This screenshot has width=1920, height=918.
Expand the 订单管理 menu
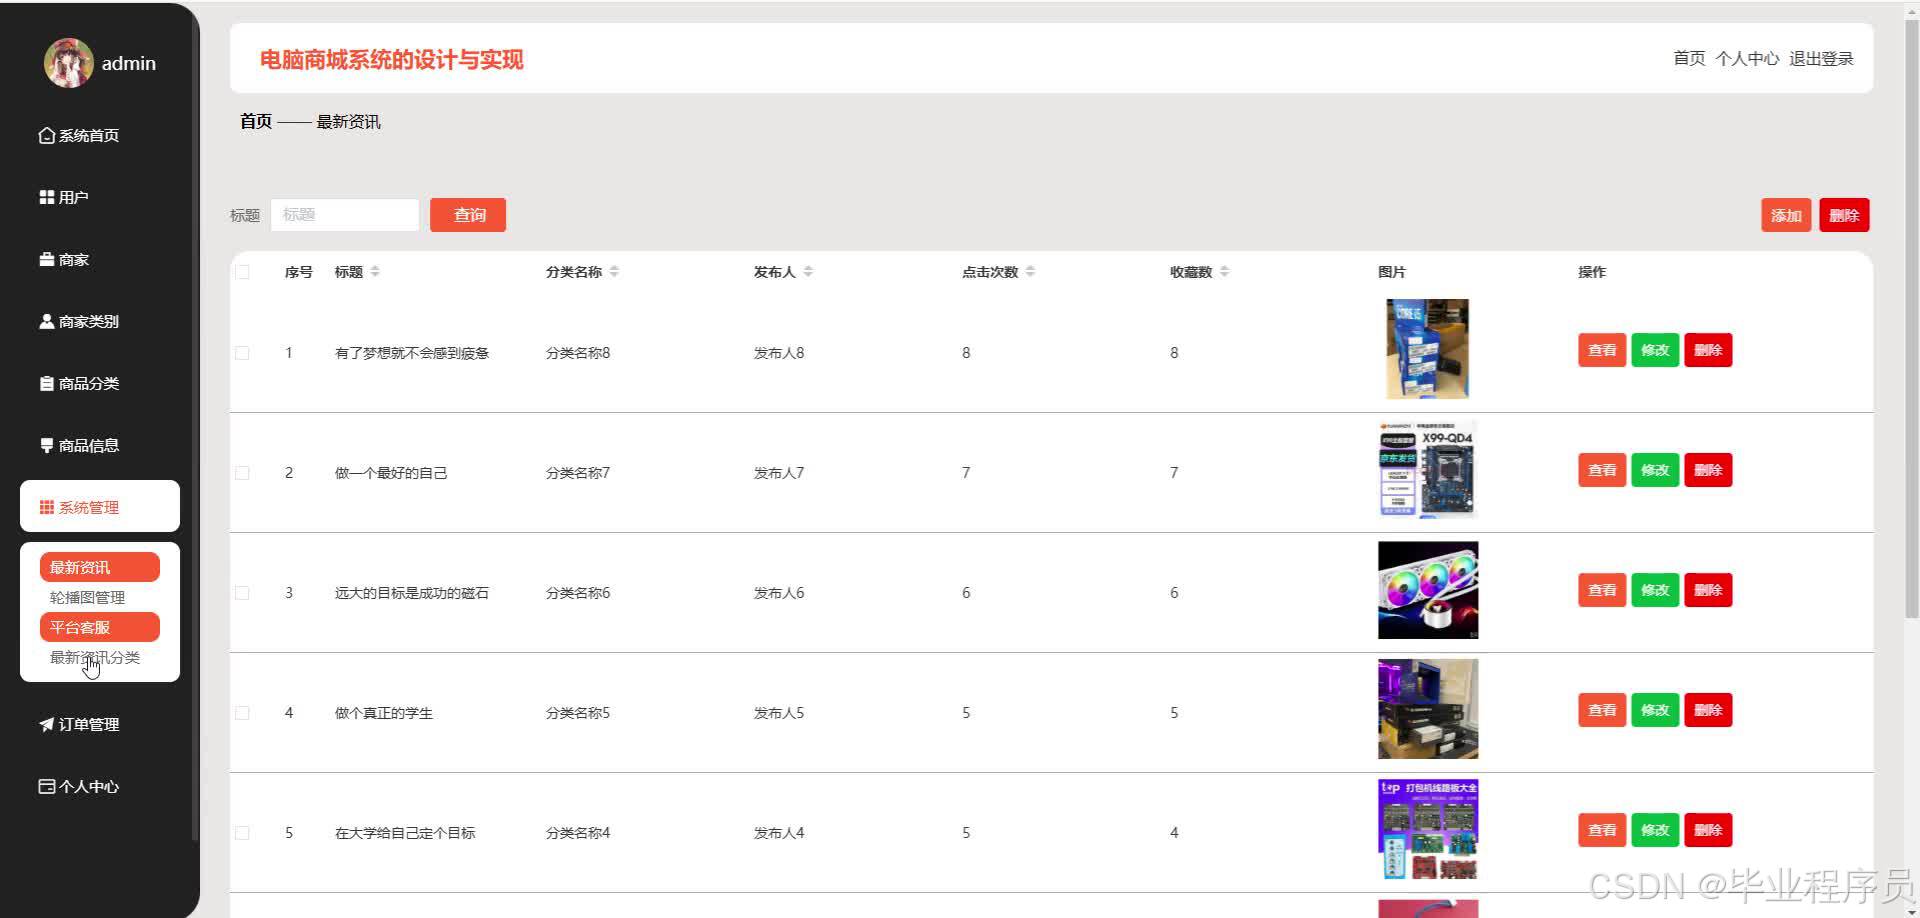click(x=100, y=724)
